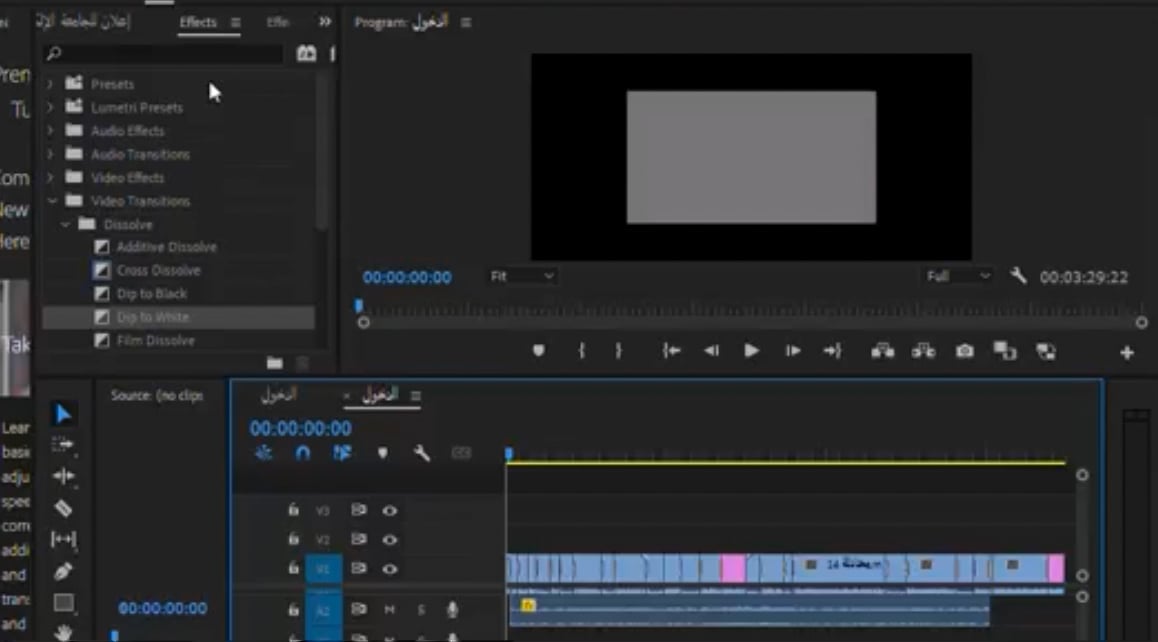Click the Lift button
1158x642 pixels.
883,351
